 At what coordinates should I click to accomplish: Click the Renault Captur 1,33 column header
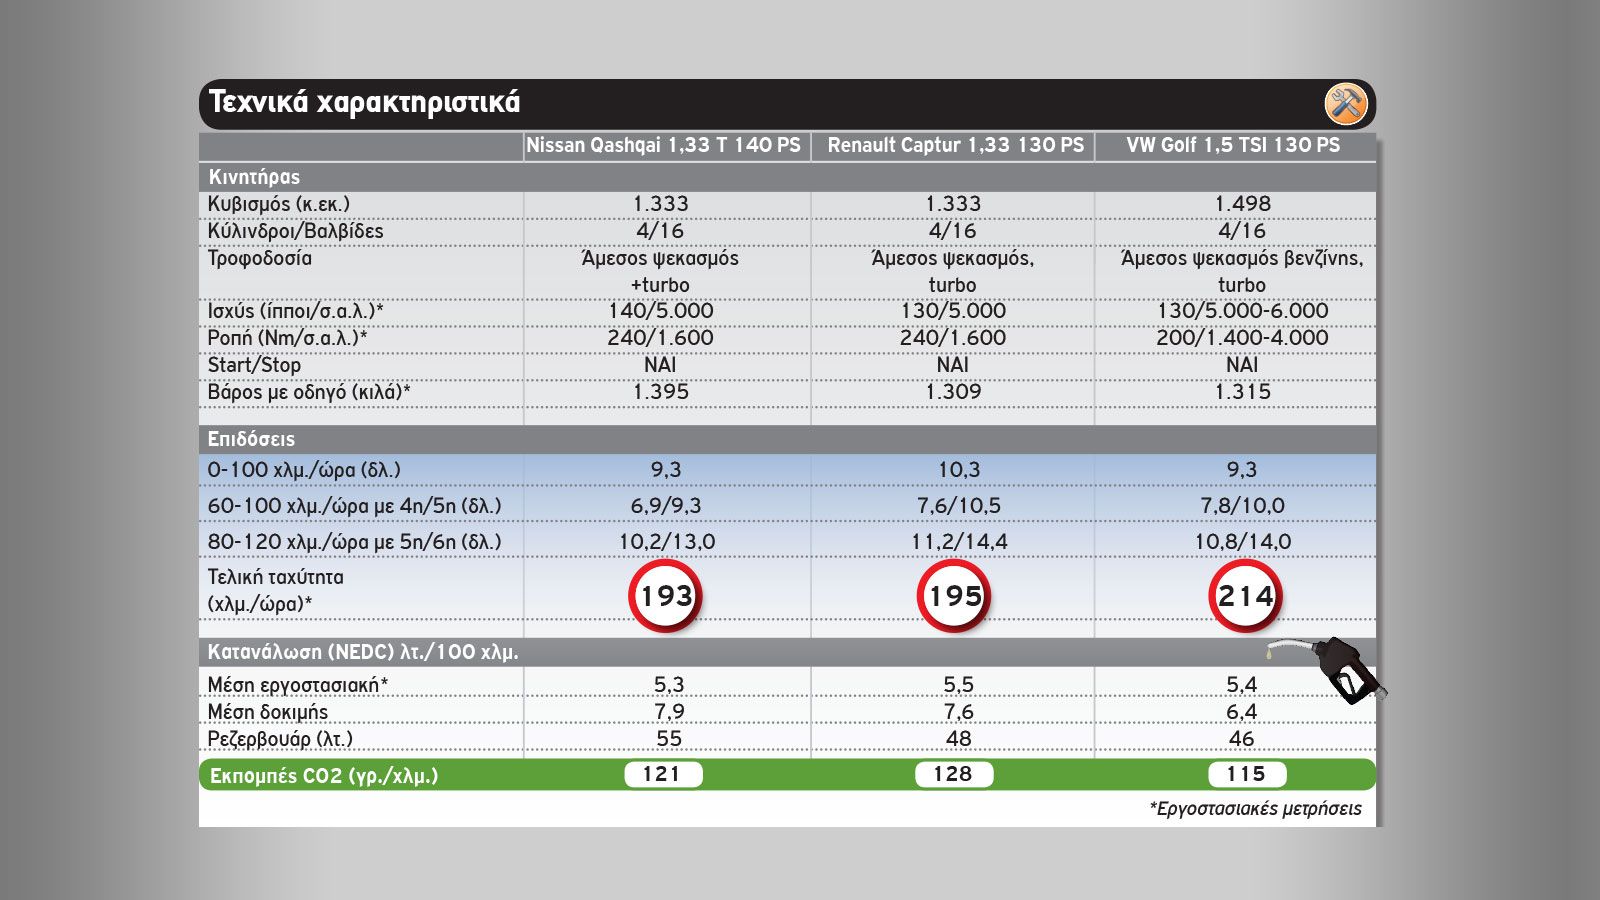coord(955,146)
